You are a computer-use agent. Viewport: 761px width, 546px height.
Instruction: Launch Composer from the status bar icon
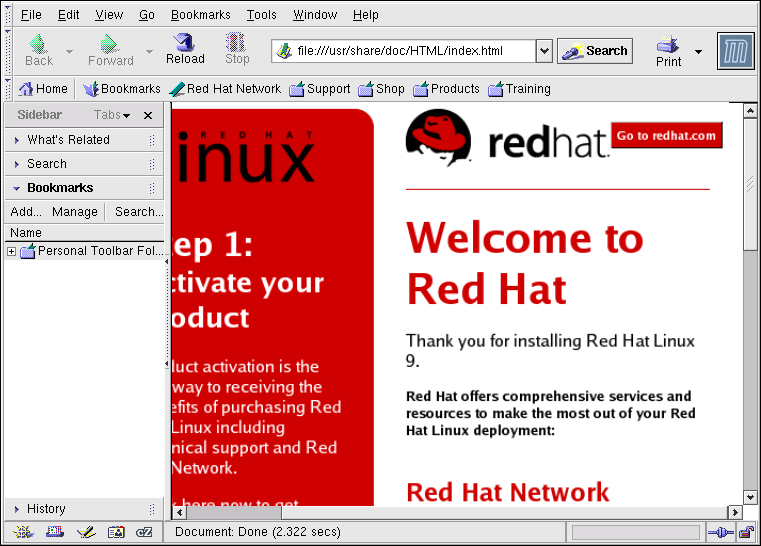pos(84,532)
